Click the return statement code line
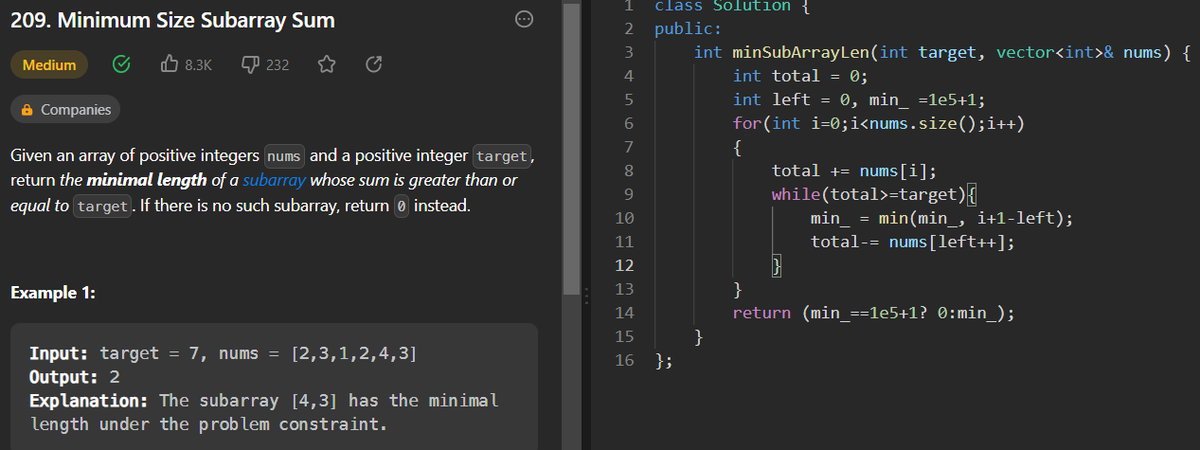Screen dimensions: 1200x450 pyautogui.click(x=875, y=314)
